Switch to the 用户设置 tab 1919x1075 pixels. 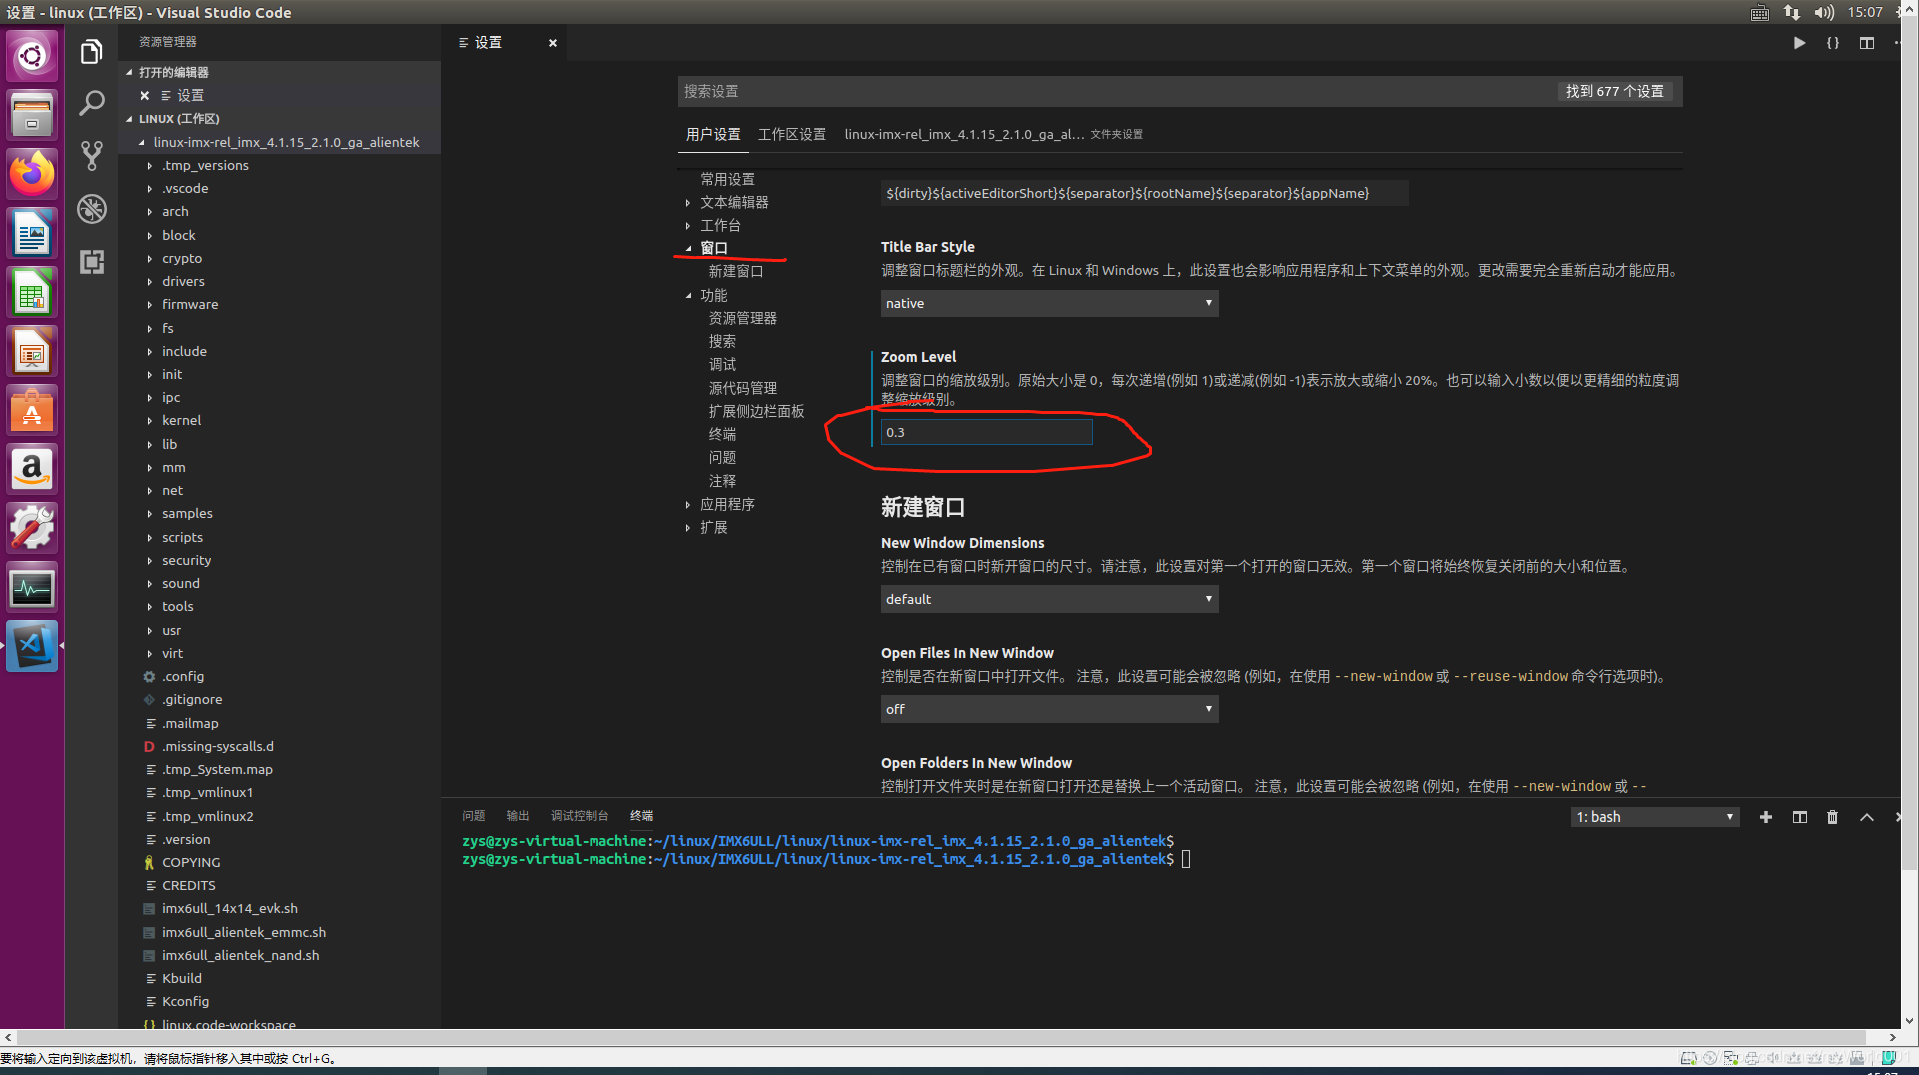coord(713,134)
